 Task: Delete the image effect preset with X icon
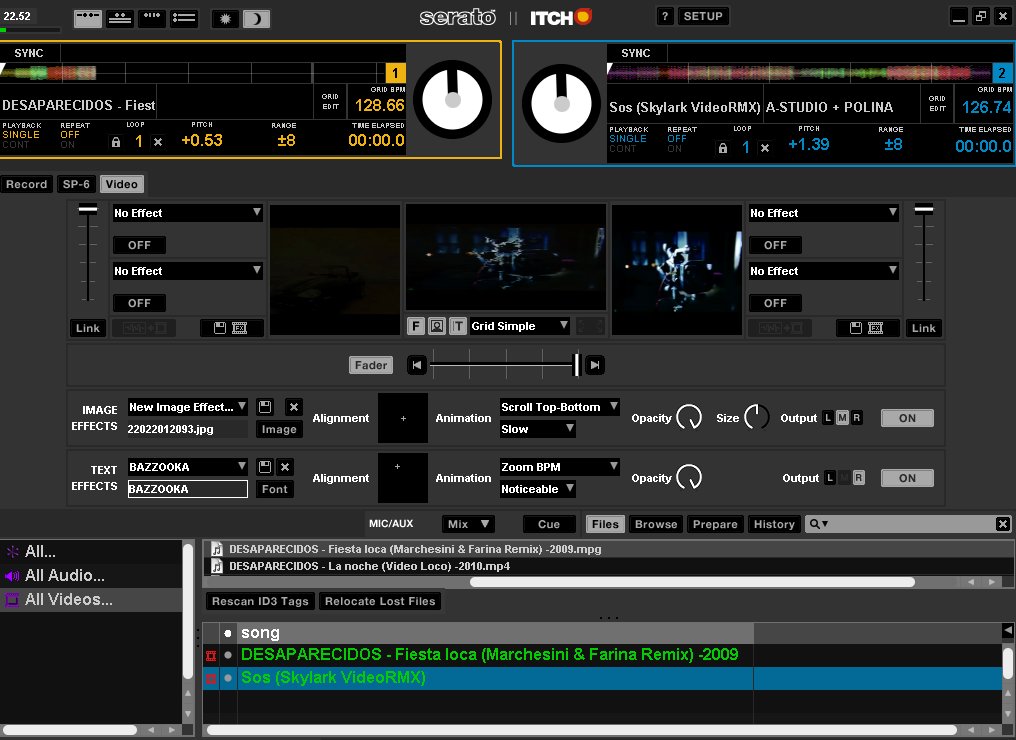(x=294, y=407)
